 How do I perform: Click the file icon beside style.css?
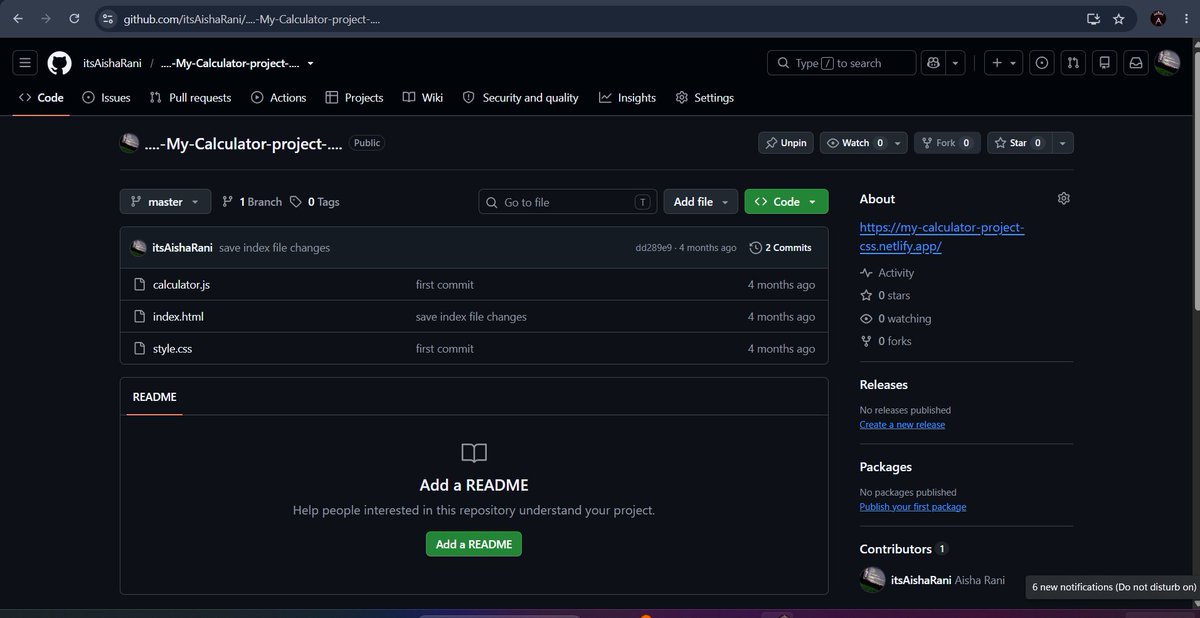click(140, 349)
